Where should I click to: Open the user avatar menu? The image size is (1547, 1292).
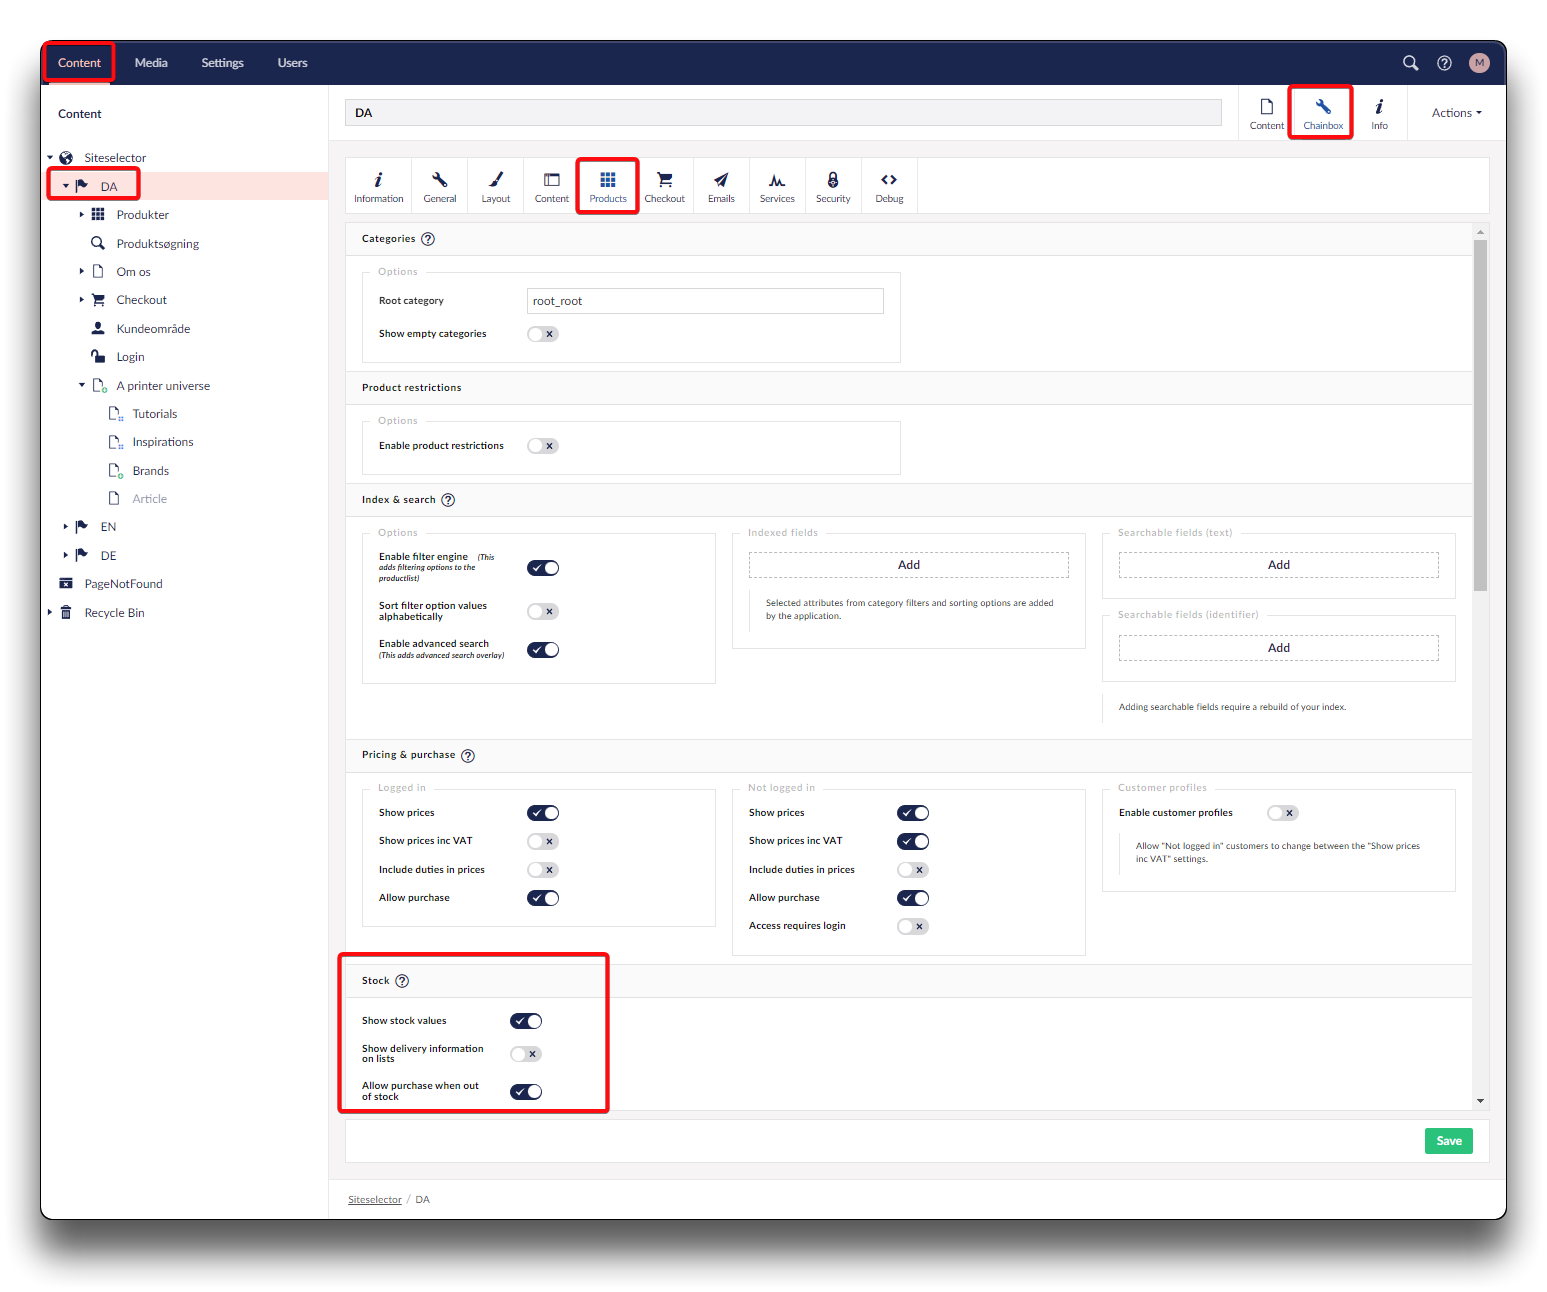(1479, 63)
